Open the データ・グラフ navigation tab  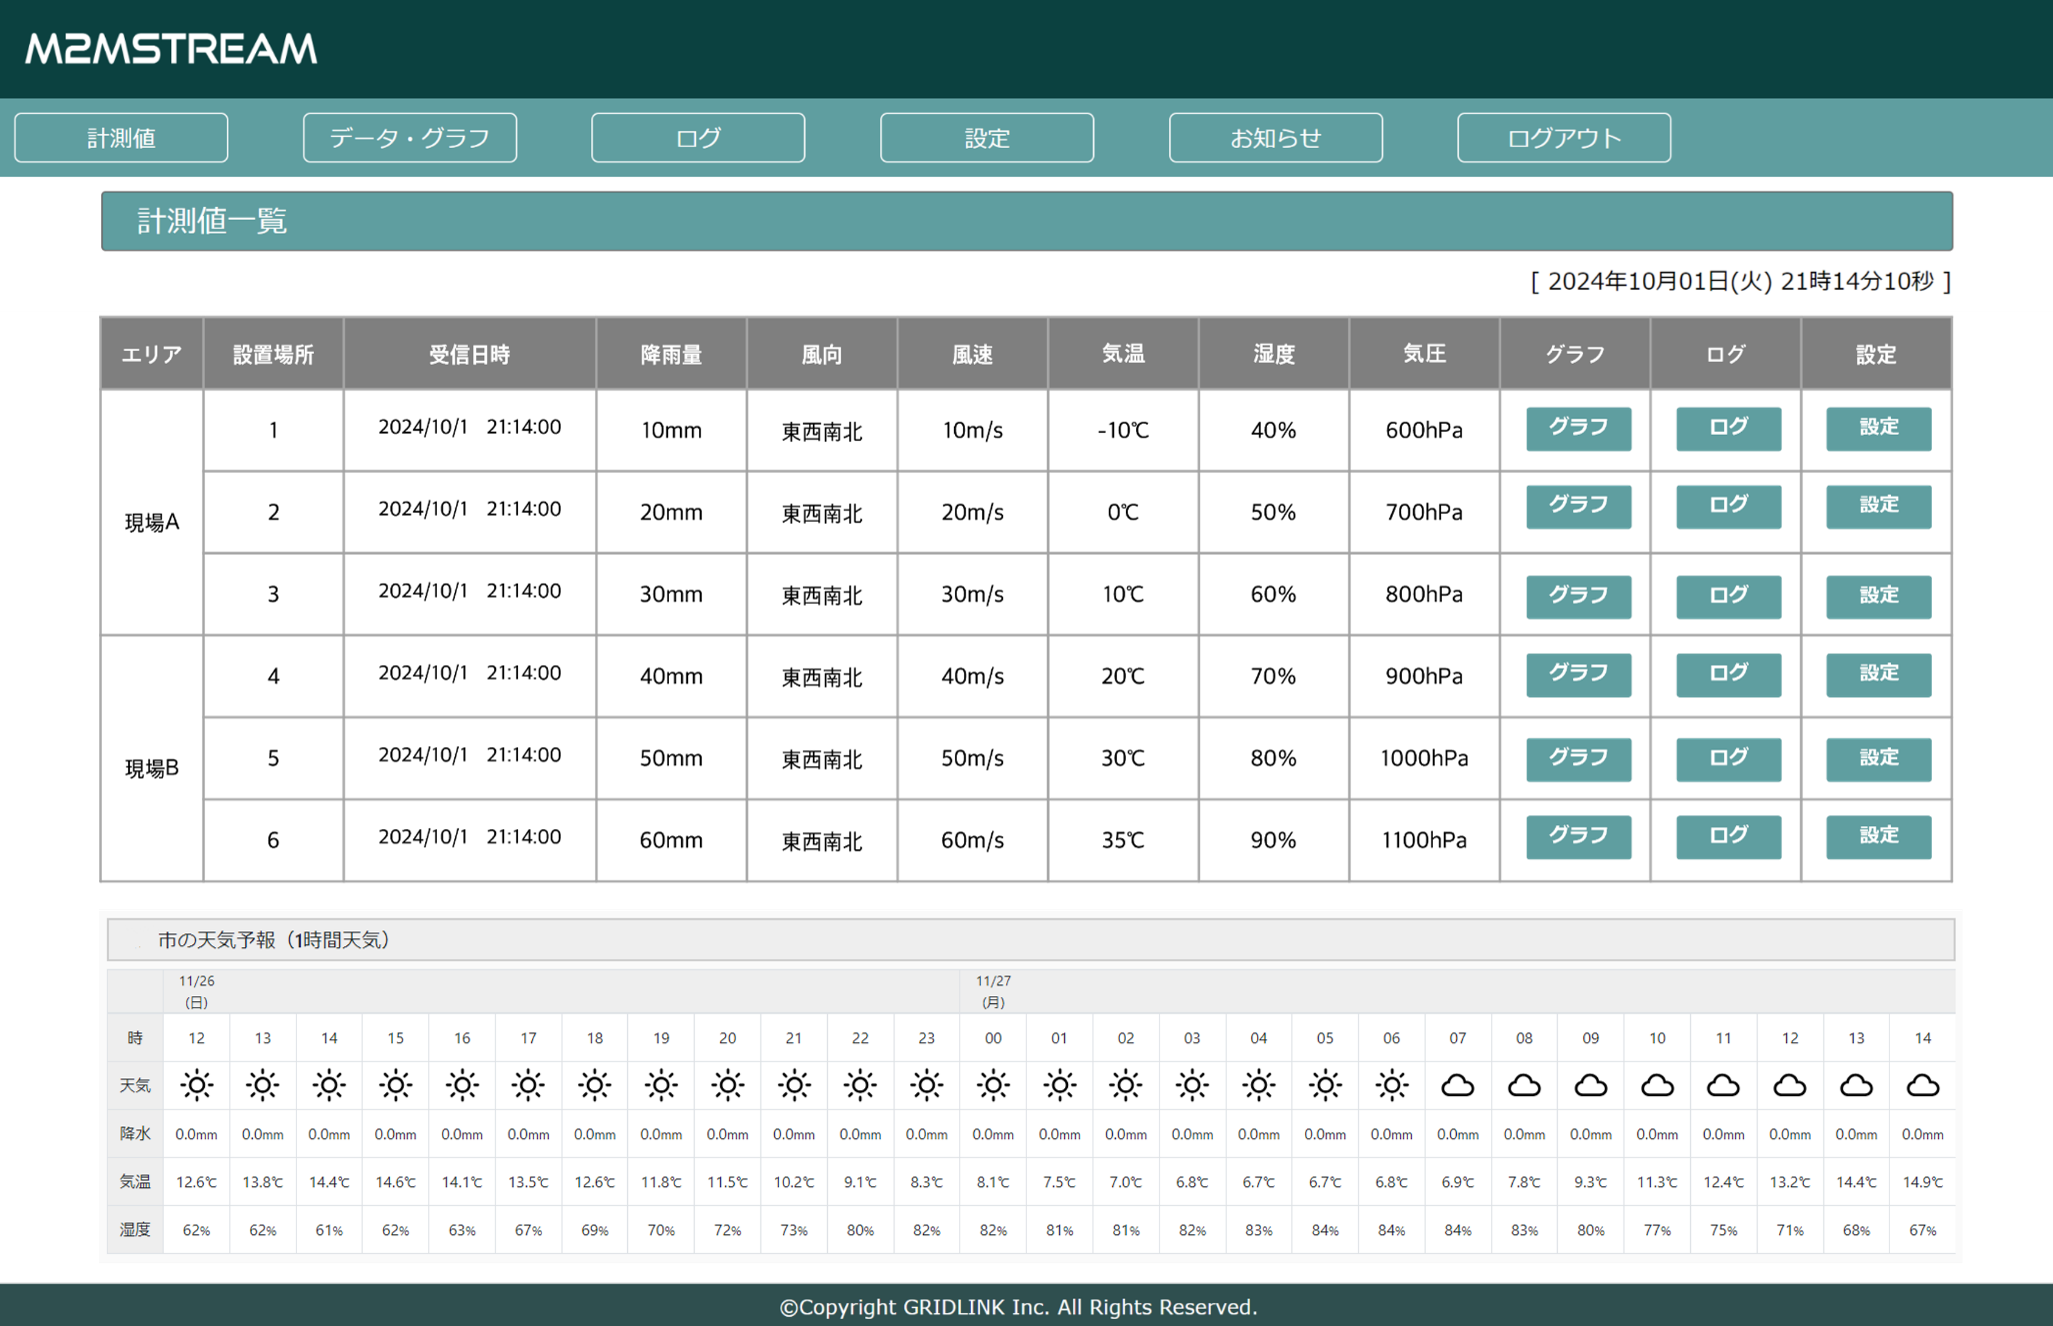coord(410,137)
